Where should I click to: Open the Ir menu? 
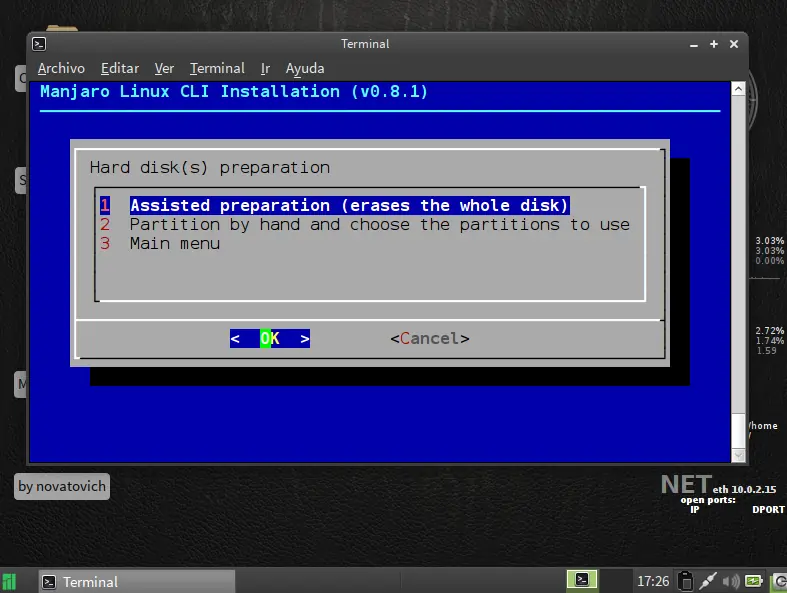265,68
